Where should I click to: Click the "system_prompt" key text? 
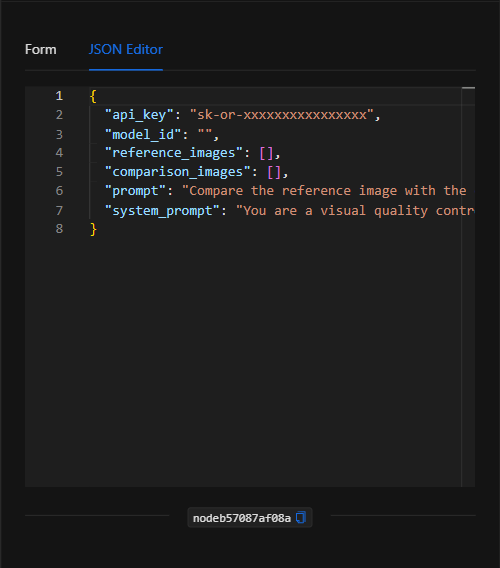click(x=162, y=210)
